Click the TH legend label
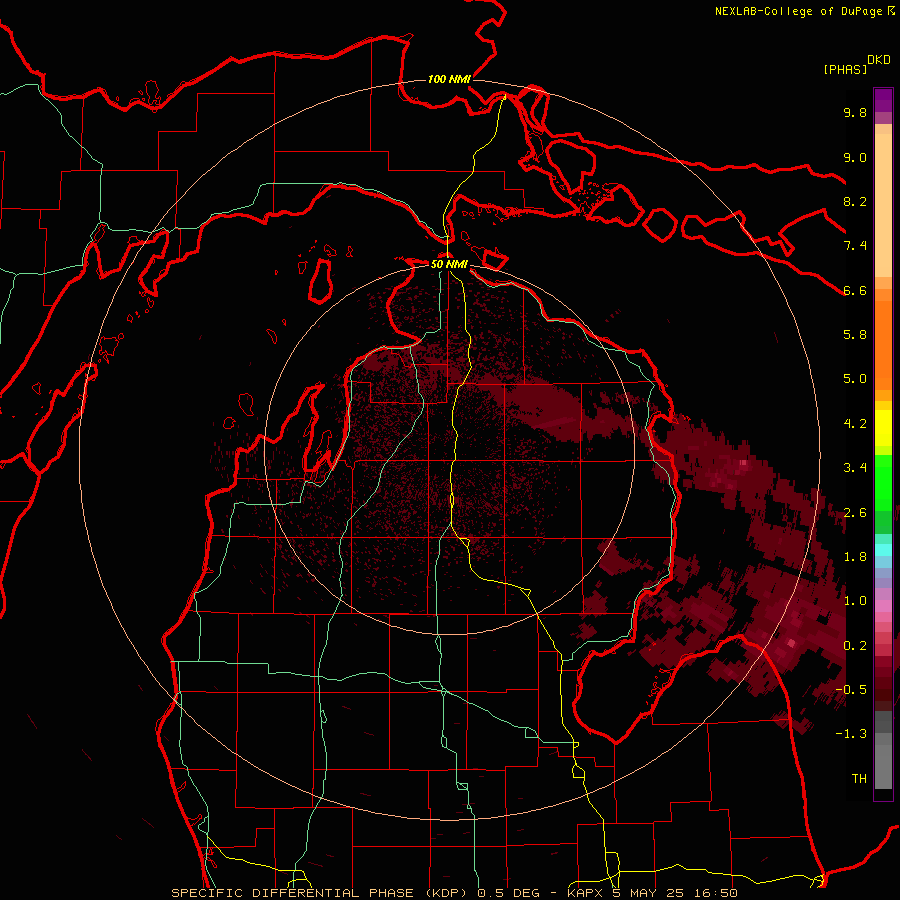 (x=859, y=779)
